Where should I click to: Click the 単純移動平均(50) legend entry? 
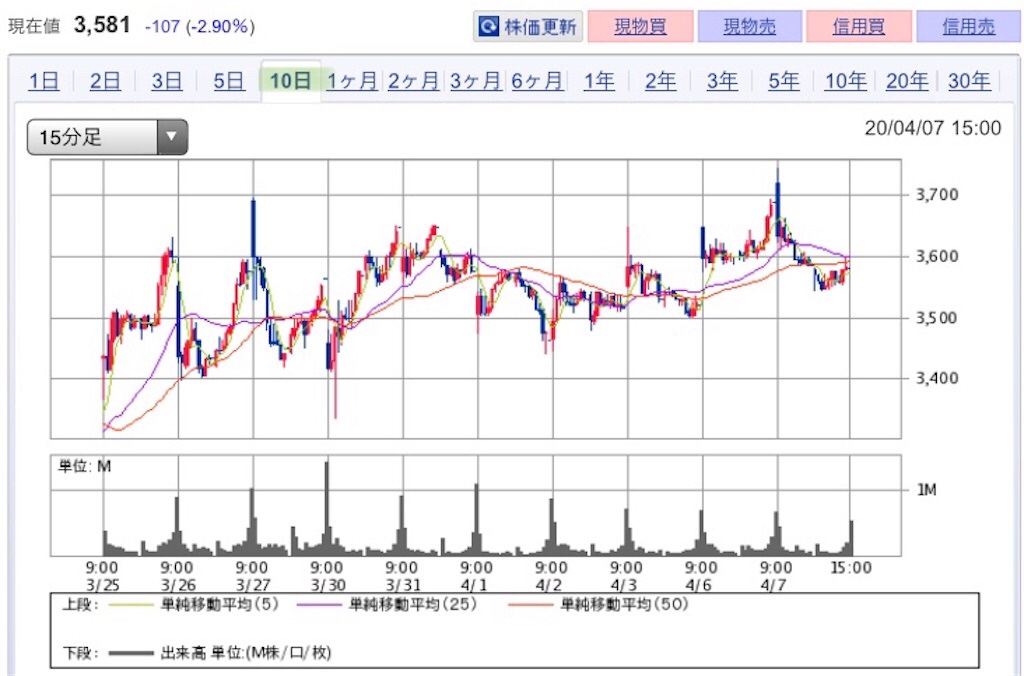[x=625, y=605]
